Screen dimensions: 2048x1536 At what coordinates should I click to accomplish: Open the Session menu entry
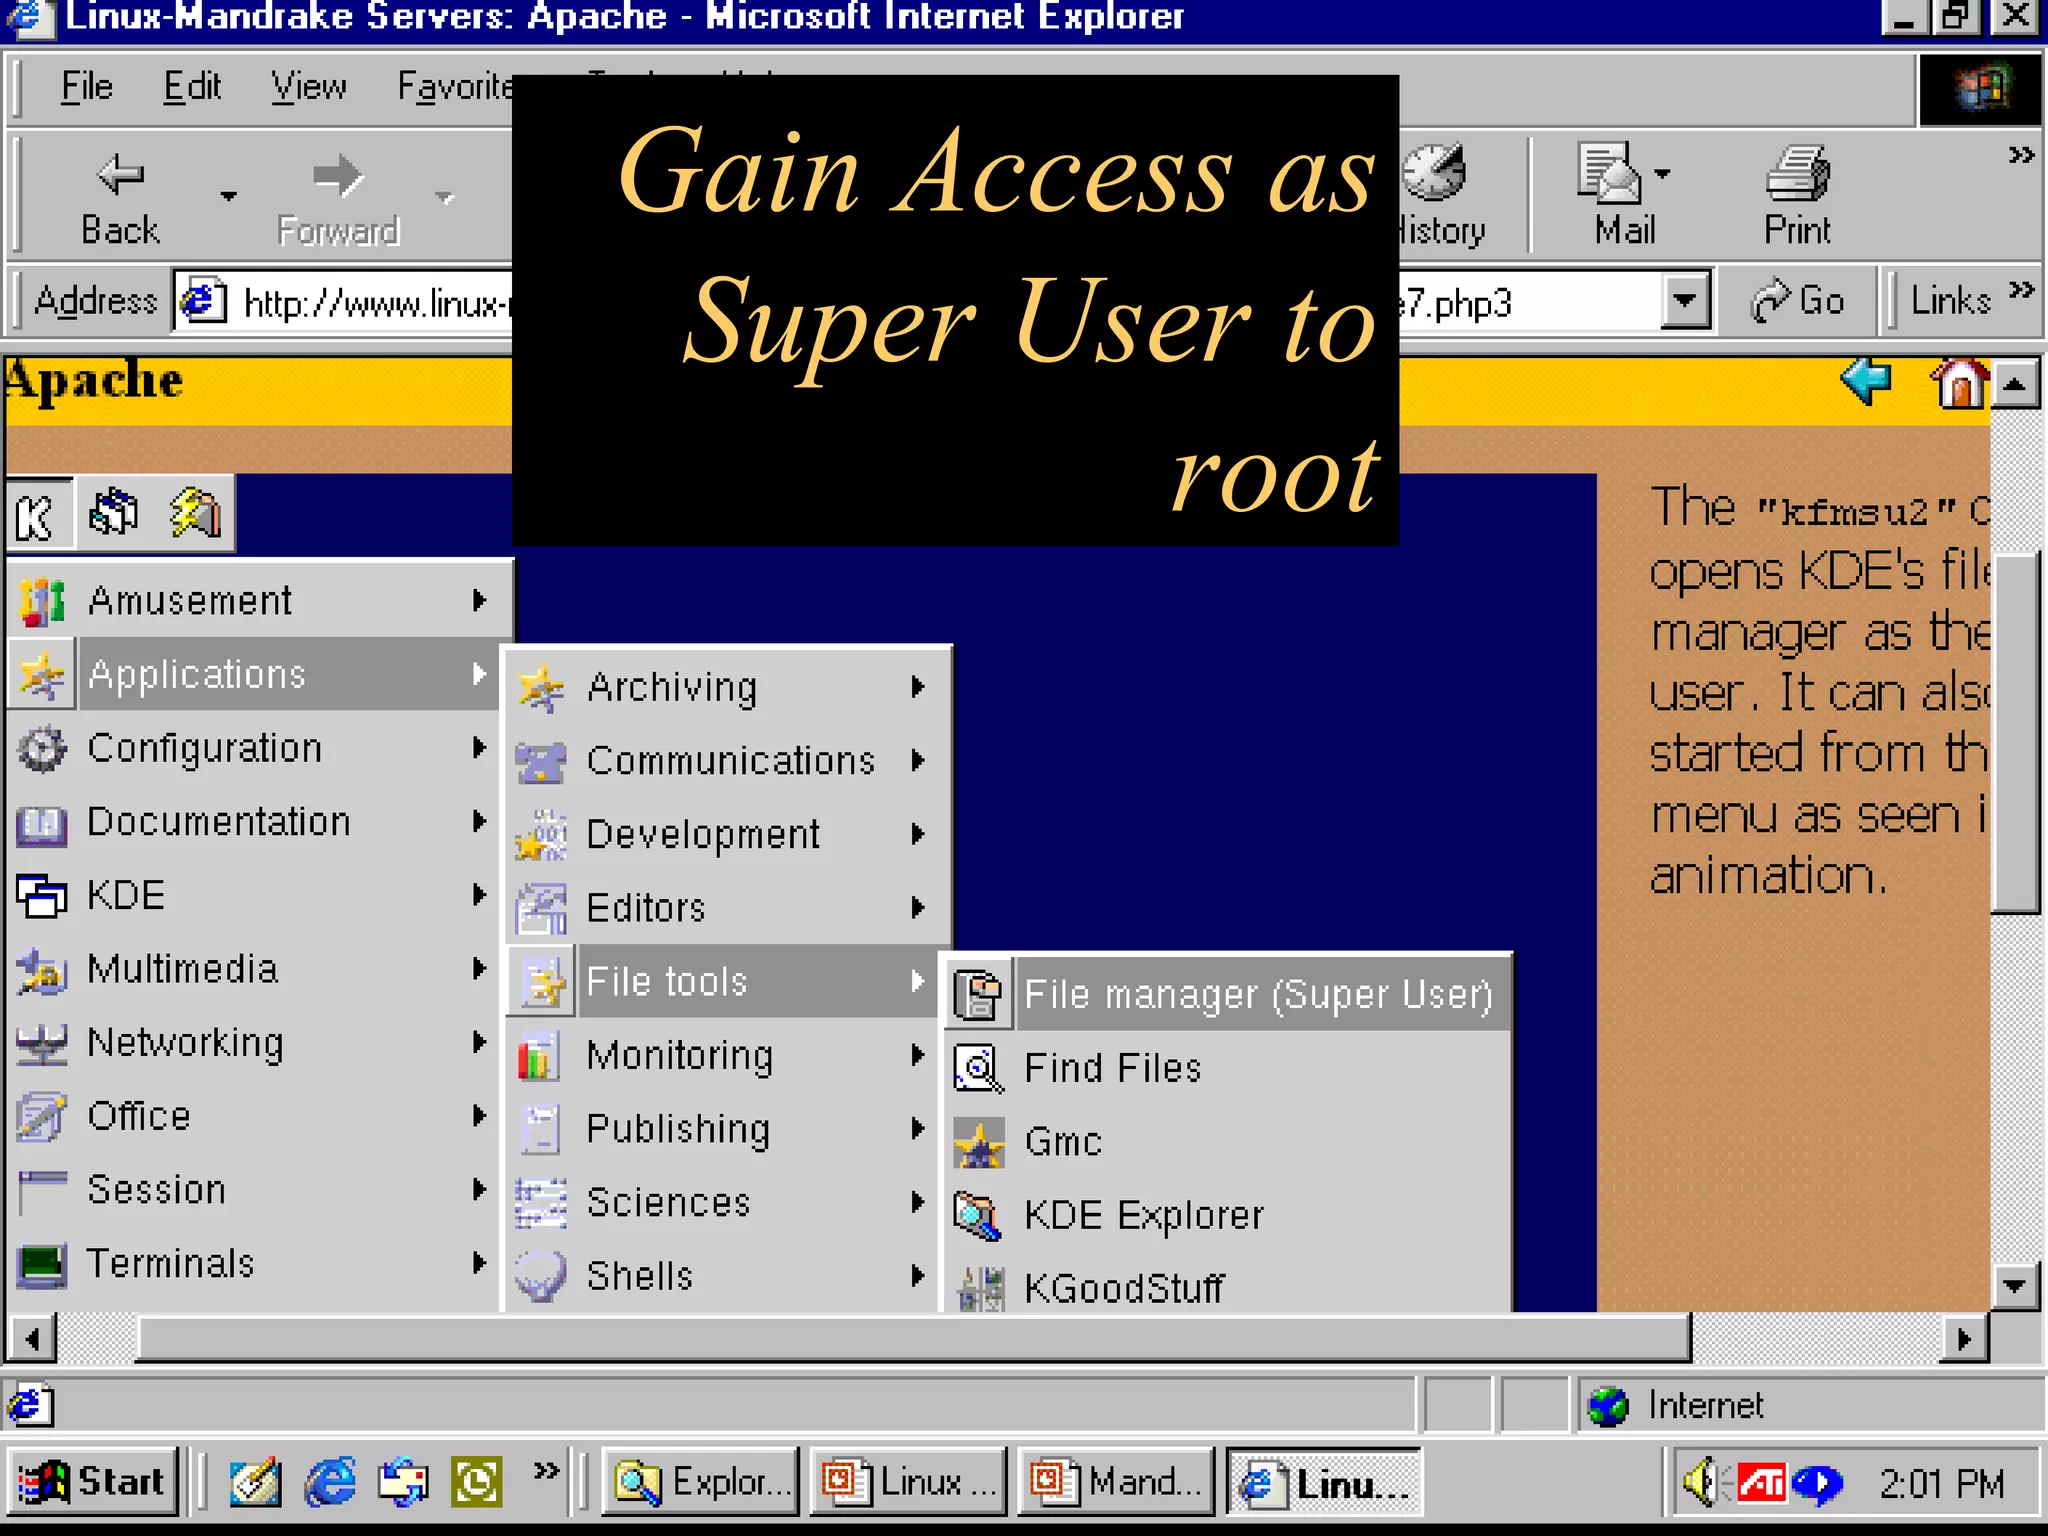pos(255,1190)
